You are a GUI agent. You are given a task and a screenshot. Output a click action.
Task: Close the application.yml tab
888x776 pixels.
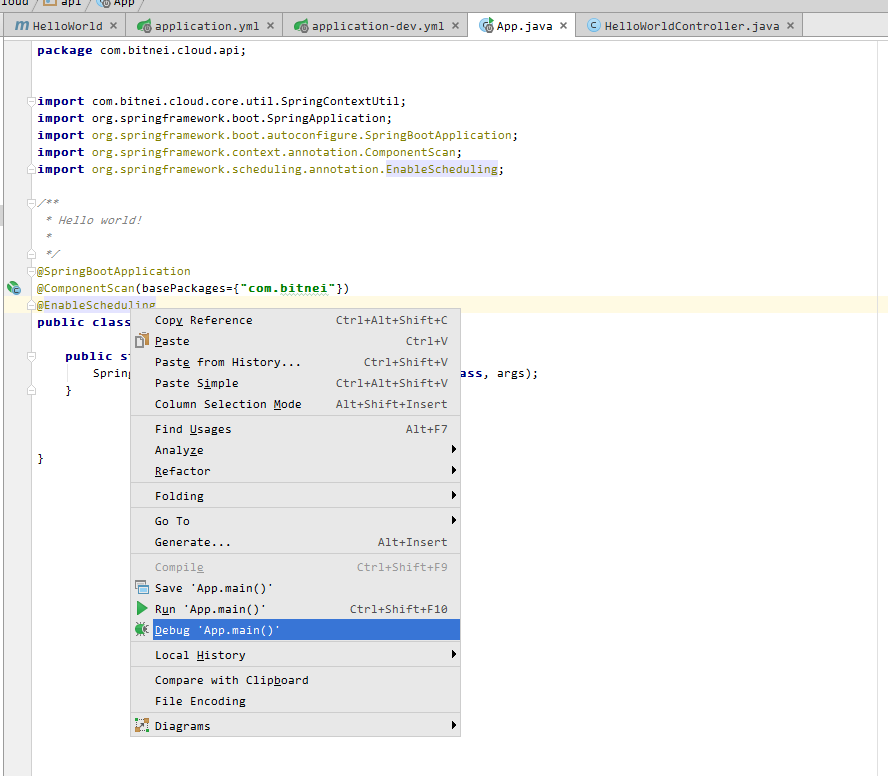pos(270,25)
